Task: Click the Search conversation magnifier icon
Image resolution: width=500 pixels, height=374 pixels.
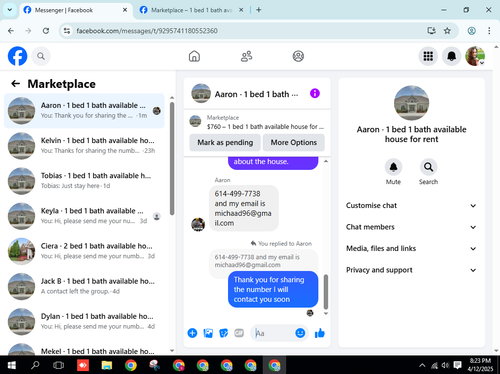Action: coord(428,167)
